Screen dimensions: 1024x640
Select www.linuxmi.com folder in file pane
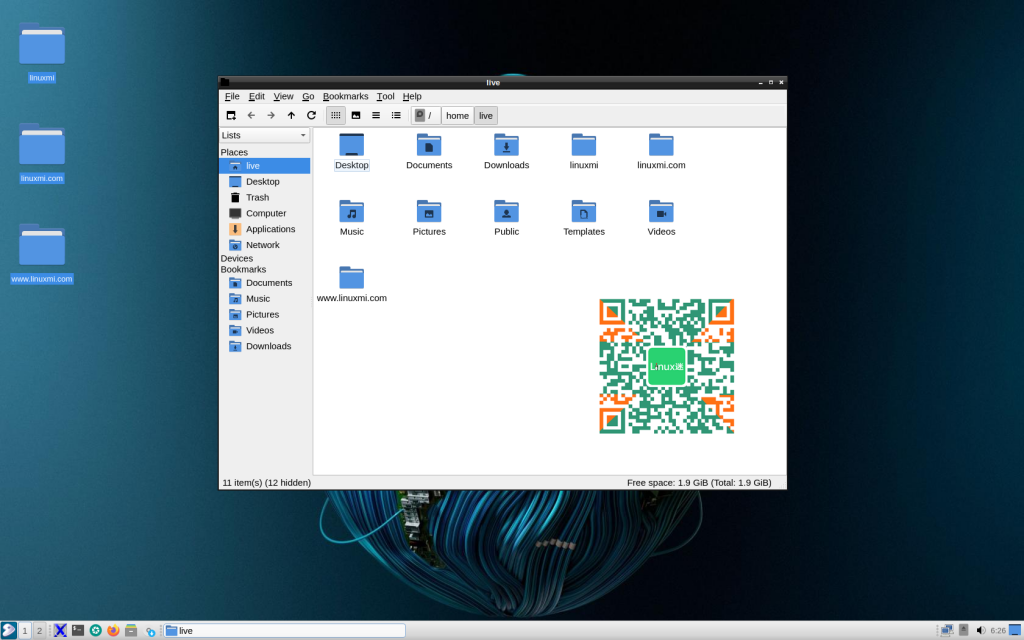(351, 285)
